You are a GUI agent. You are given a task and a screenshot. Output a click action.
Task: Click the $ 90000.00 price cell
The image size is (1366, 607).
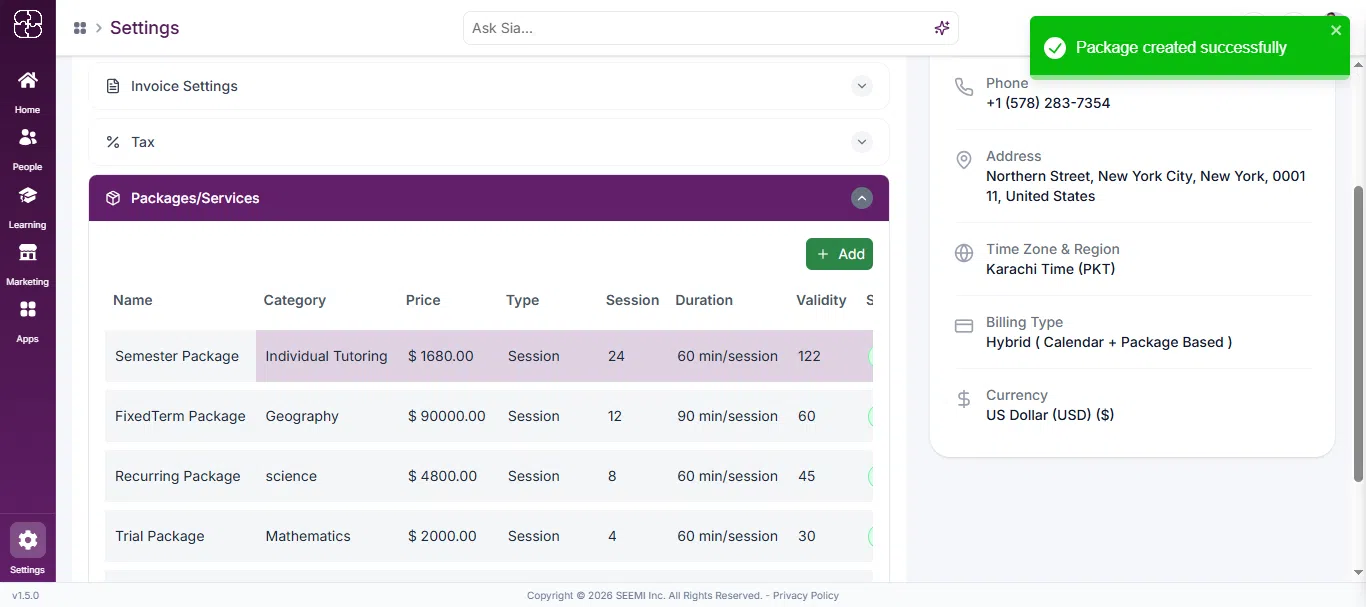coord(447,416)
